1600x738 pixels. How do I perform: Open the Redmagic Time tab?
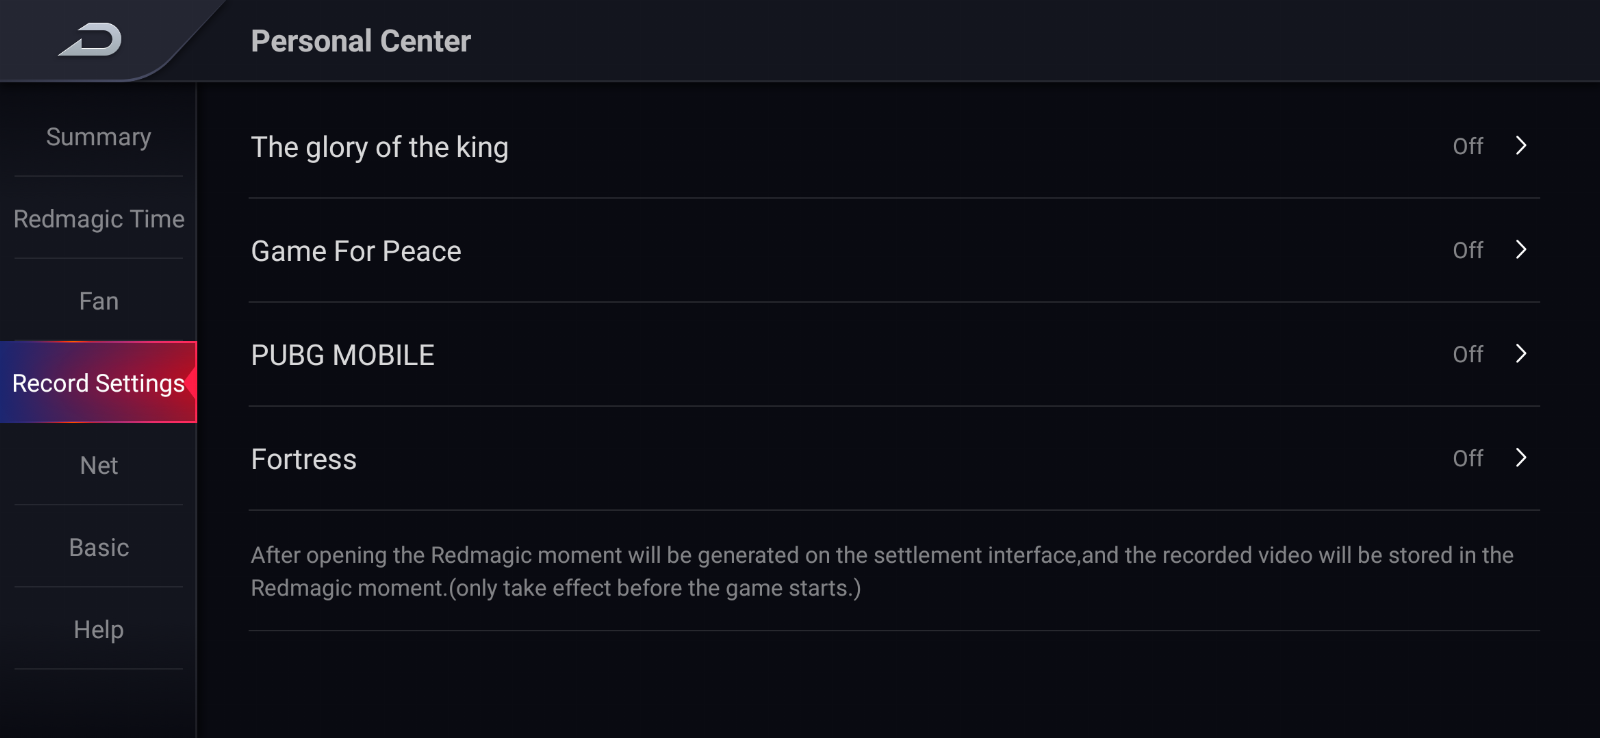(x=98, y=219)
